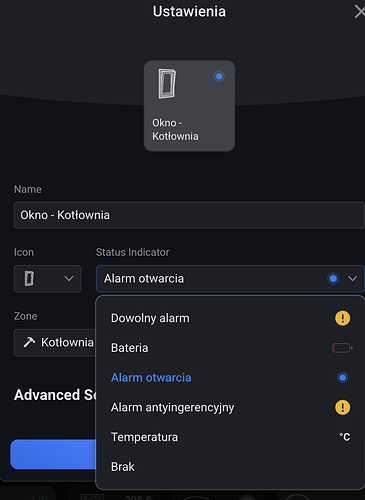Screen dimensions: 365x500
Task: Click the °C icon next to Temperatura
Action: (x=345, y=437)
